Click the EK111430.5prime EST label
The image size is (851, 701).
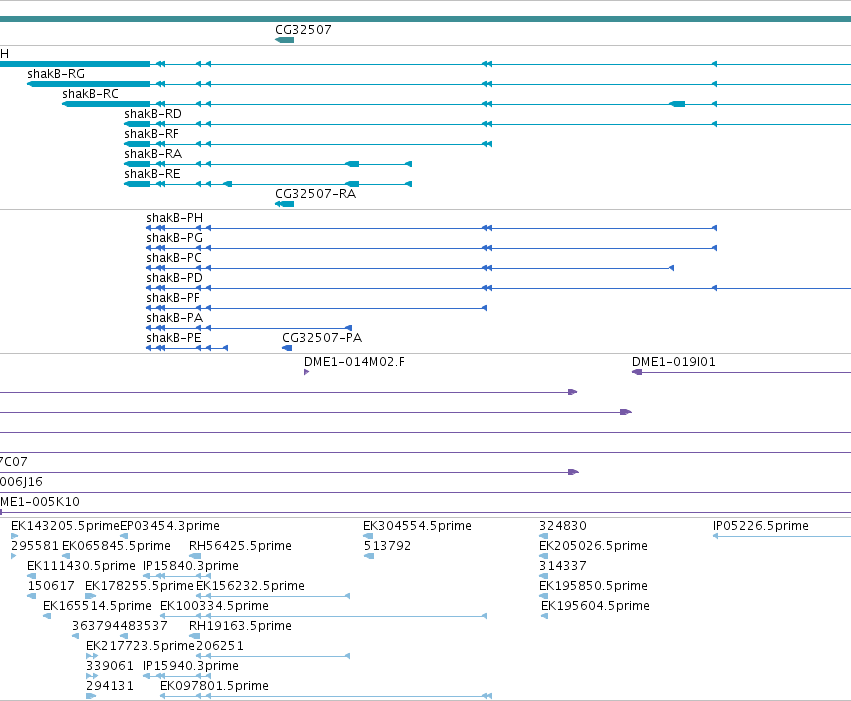tap(81, 566)
